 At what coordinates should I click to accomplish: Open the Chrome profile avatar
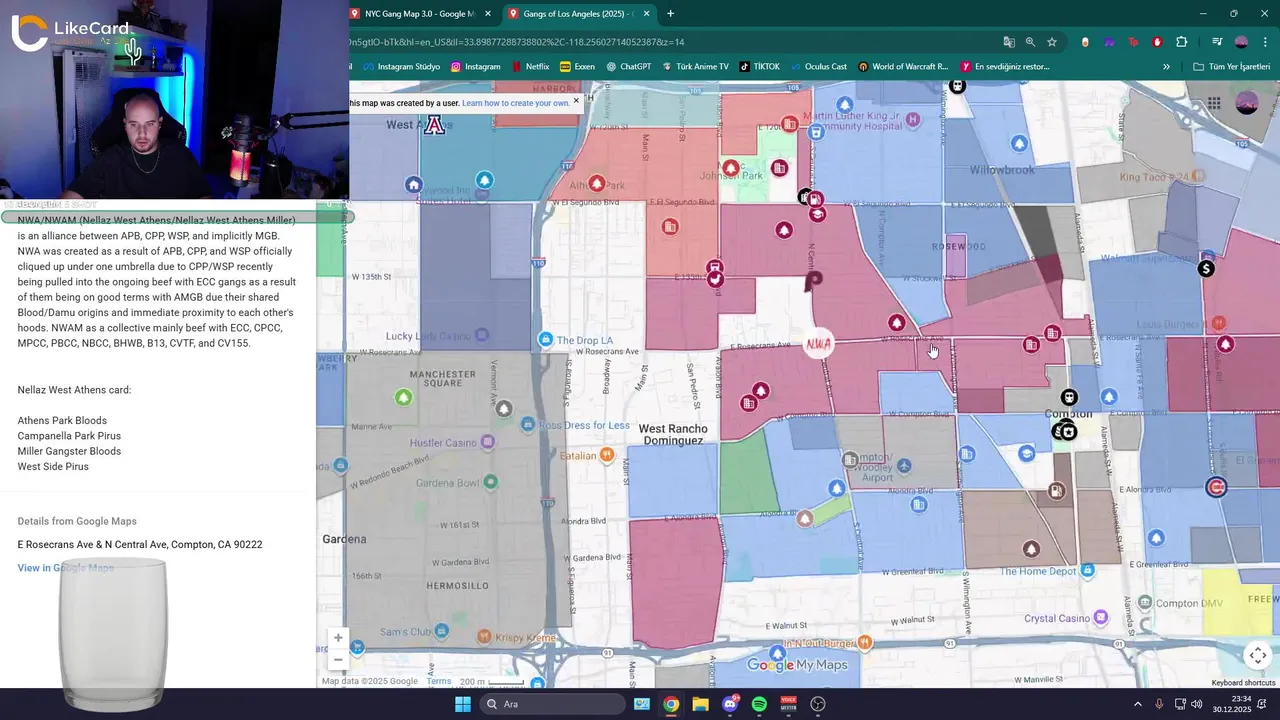[1241, 42]
